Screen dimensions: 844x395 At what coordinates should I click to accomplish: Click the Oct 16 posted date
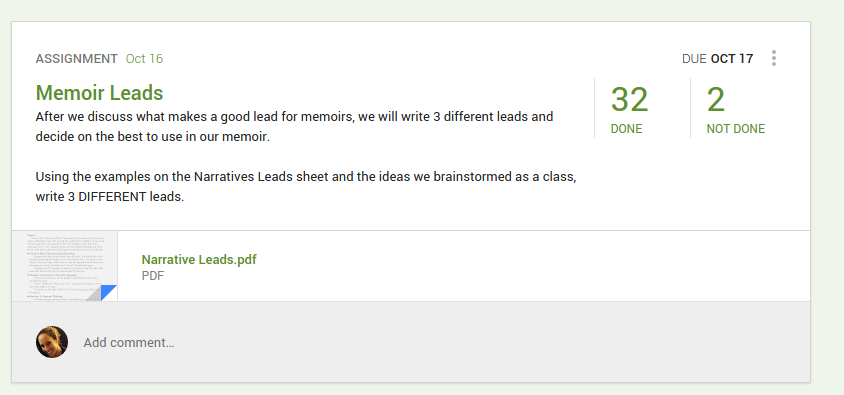tap(144, 59)
